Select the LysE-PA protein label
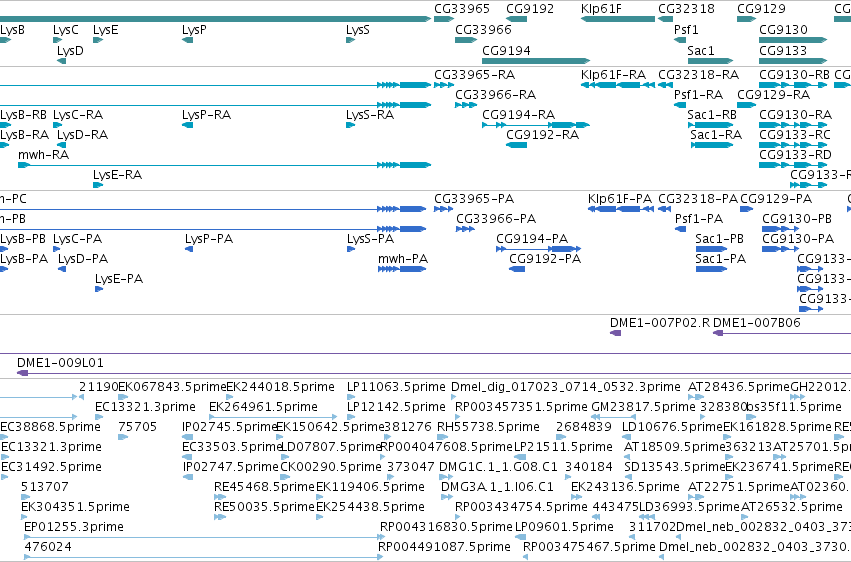The height and width of the screenshot is (562, 851). [x=119, y=279]
